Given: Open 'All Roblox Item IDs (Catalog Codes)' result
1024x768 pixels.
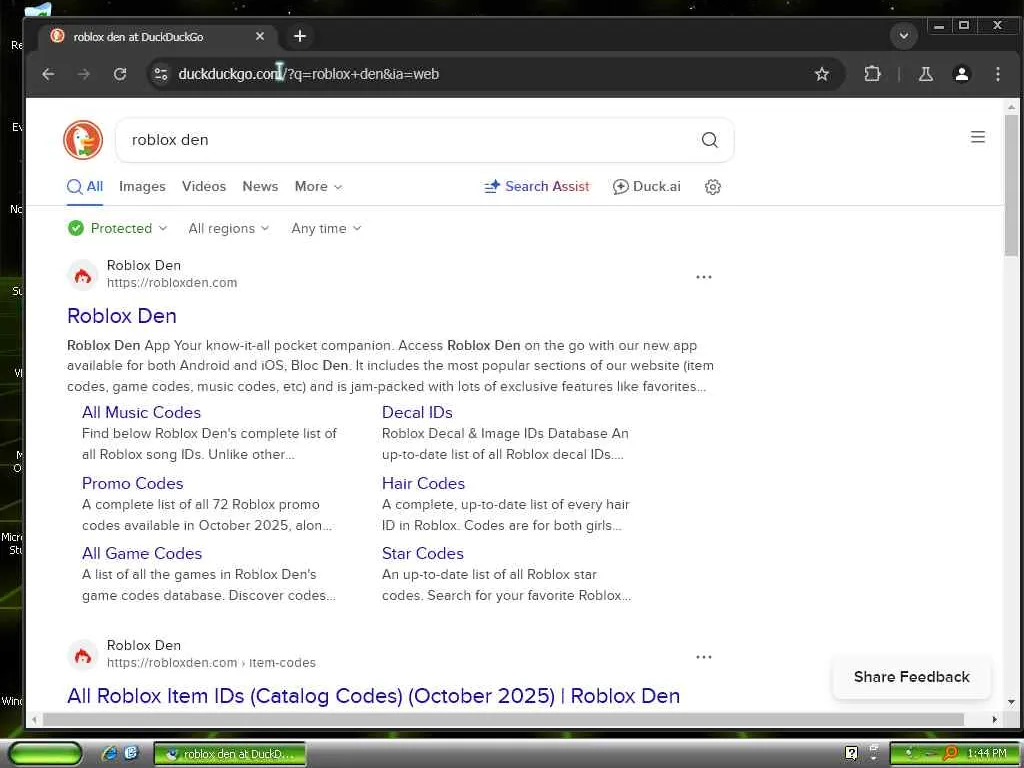Looking at the screenshot, I should click(374, 696).
